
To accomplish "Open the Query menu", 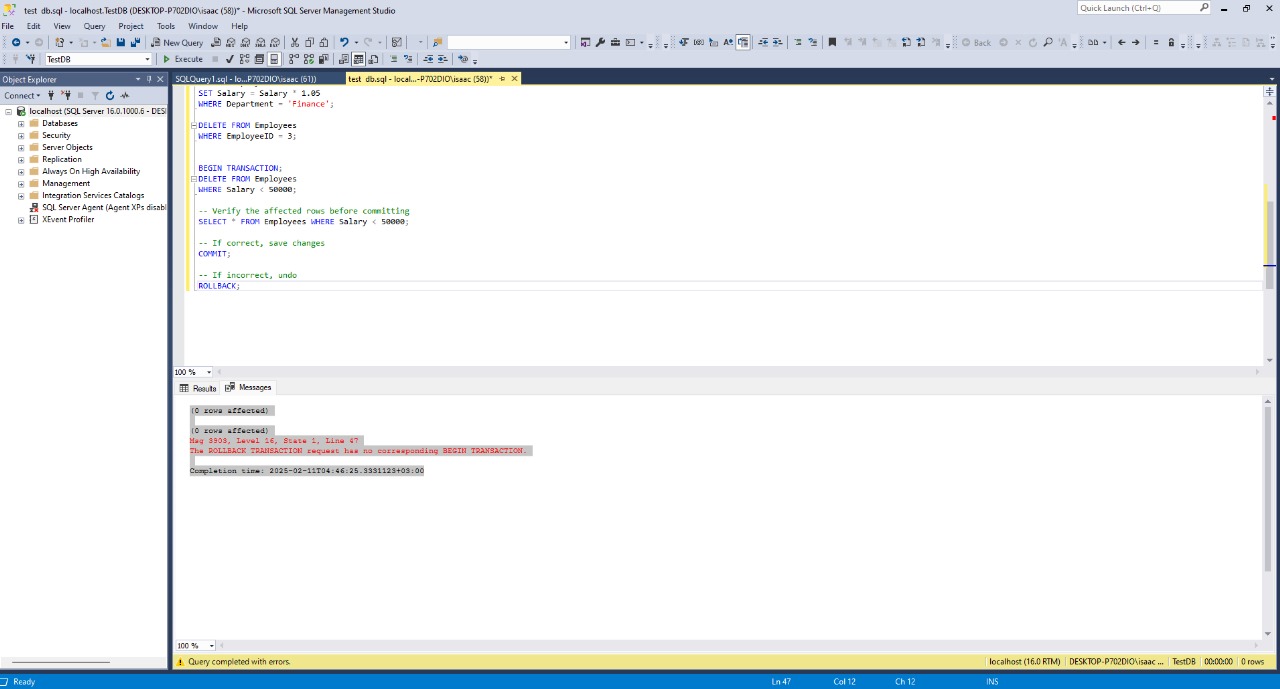I will (94, 26).
